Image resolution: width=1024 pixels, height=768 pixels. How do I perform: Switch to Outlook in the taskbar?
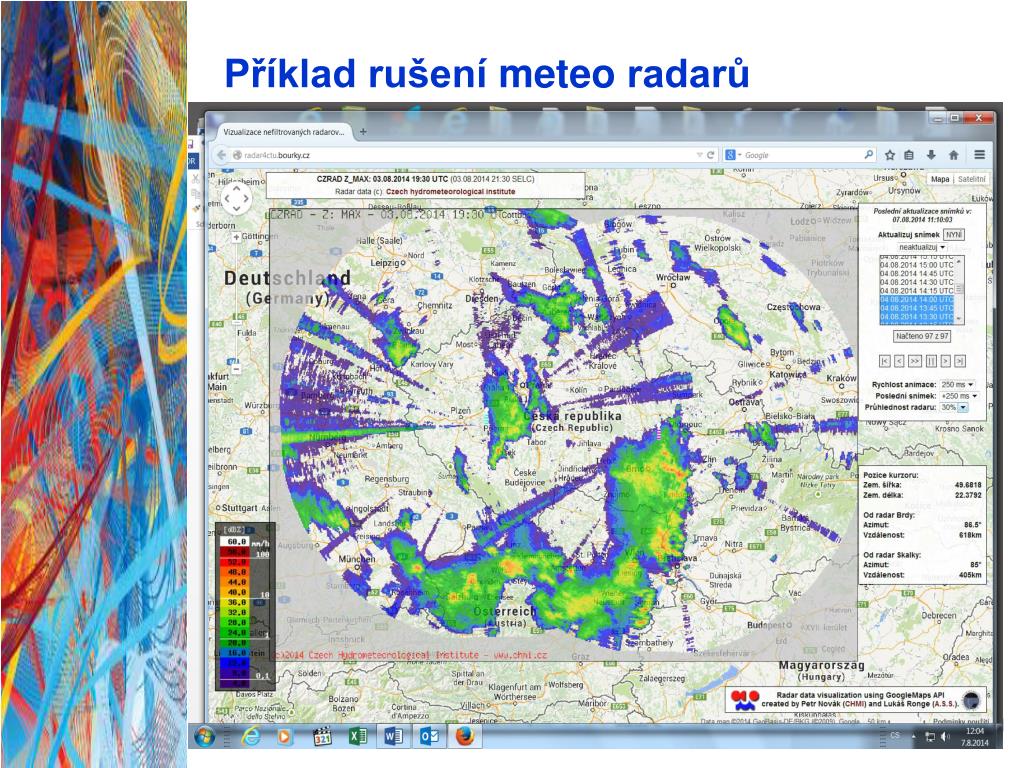pos(429,737)
